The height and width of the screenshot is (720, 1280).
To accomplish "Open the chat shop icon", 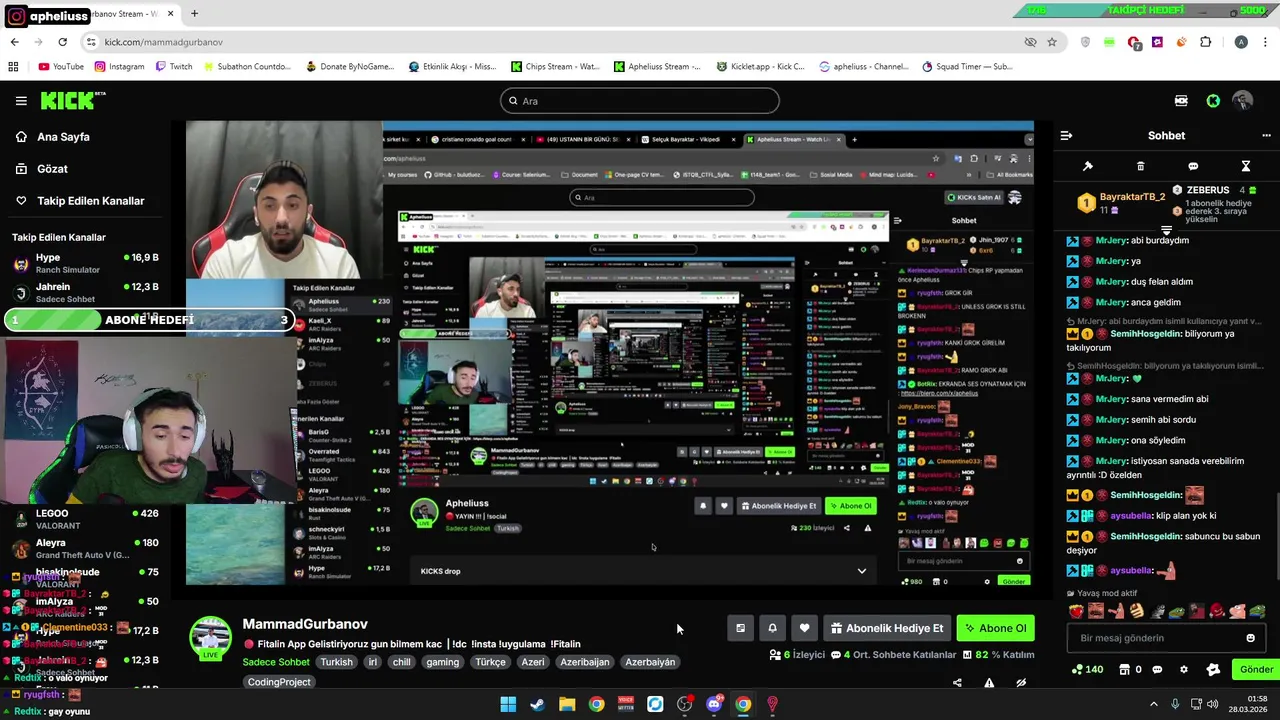I will pos(1124,670).
